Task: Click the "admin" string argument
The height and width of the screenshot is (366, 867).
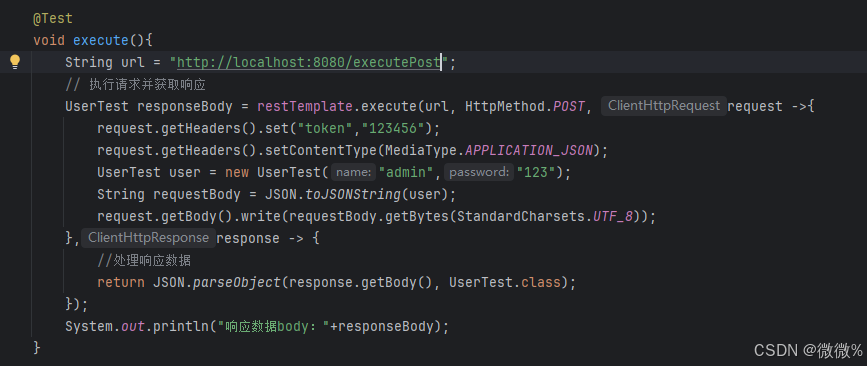Action: coord(406,172)
